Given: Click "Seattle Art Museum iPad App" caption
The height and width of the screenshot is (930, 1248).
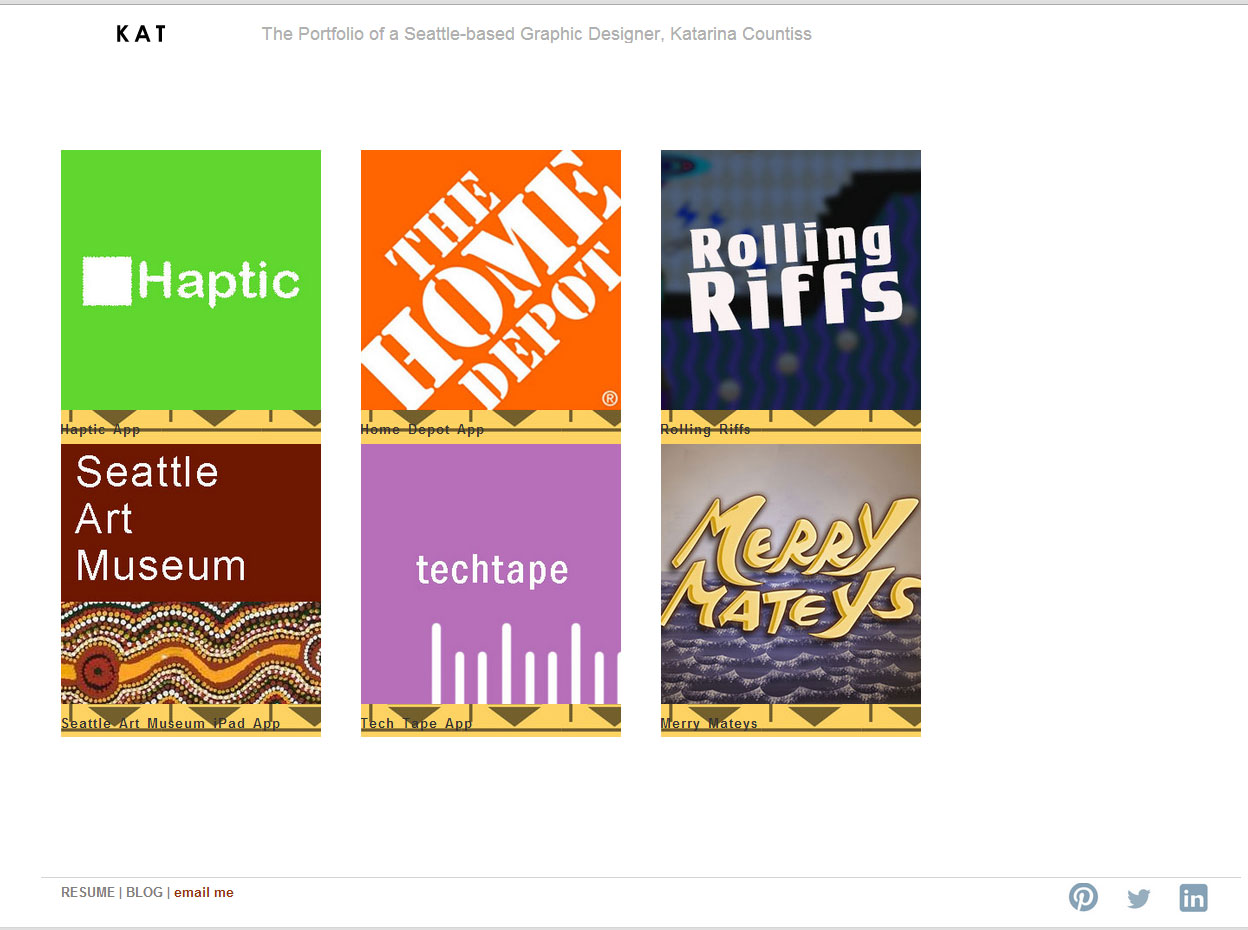Looking at the screenshot, I should coord(171,724).
